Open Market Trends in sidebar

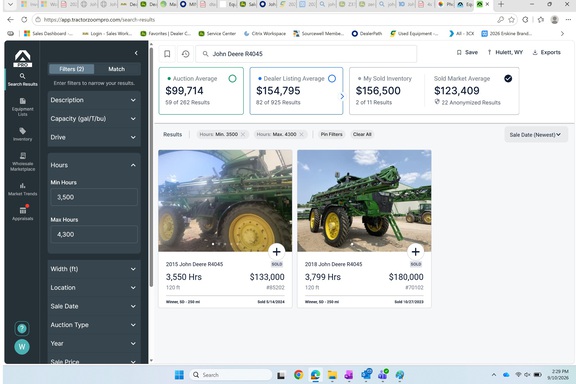[22, 189]
